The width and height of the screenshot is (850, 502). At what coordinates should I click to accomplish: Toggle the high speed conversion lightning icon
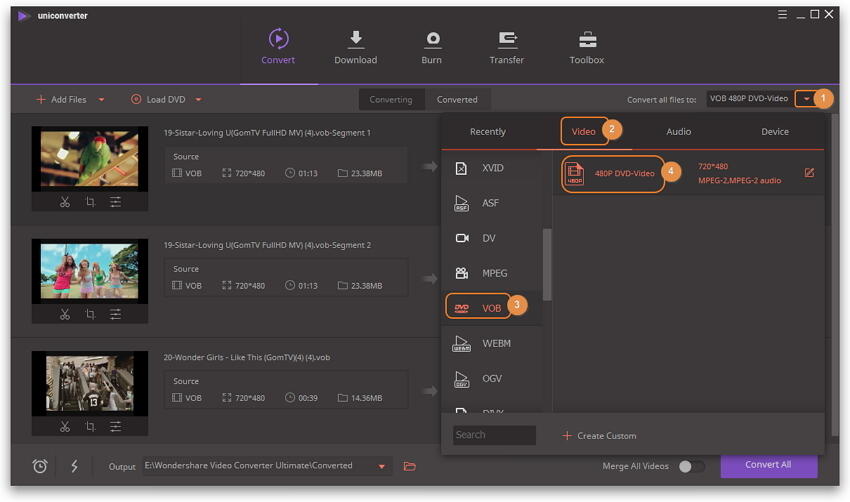(x=74, y=466)
